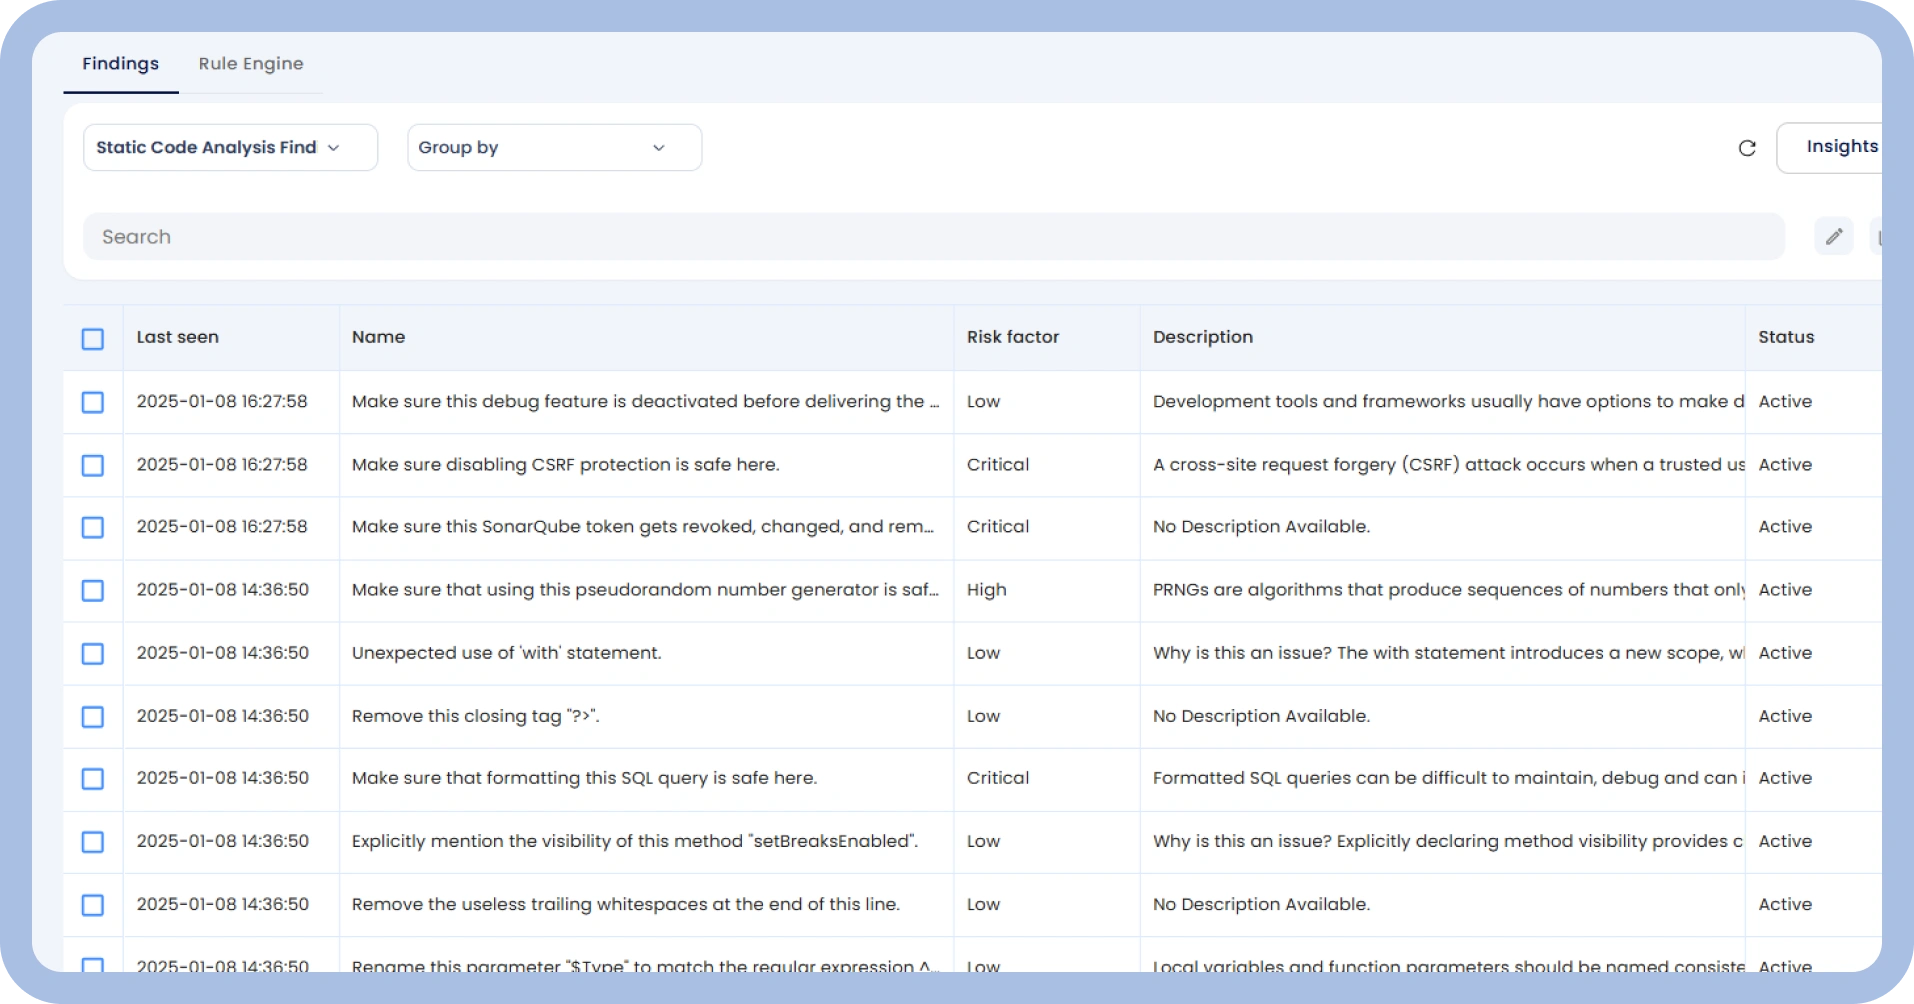Select all findings with the header checkbox
The width and height of the screenshot is (1914, 1004).
(x=92, y=339)
